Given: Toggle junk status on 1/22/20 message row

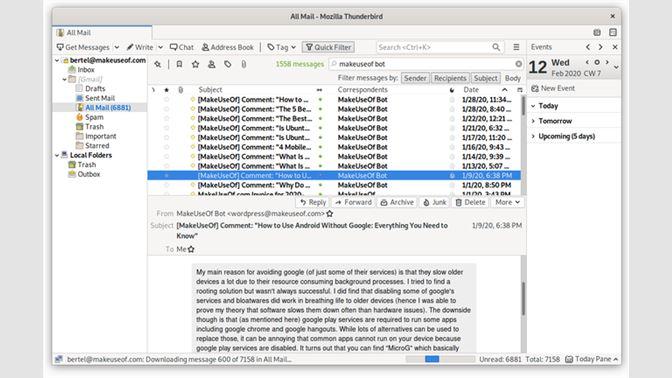Looking at the screenshot, I should tap(452, 119).
